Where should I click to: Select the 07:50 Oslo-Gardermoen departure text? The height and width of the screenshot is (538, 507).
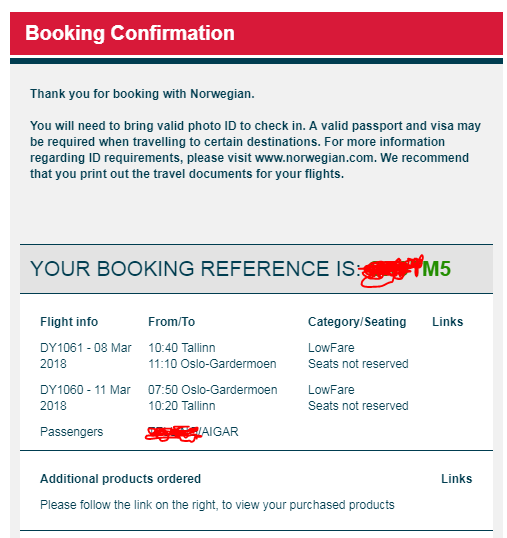(213, 390)
